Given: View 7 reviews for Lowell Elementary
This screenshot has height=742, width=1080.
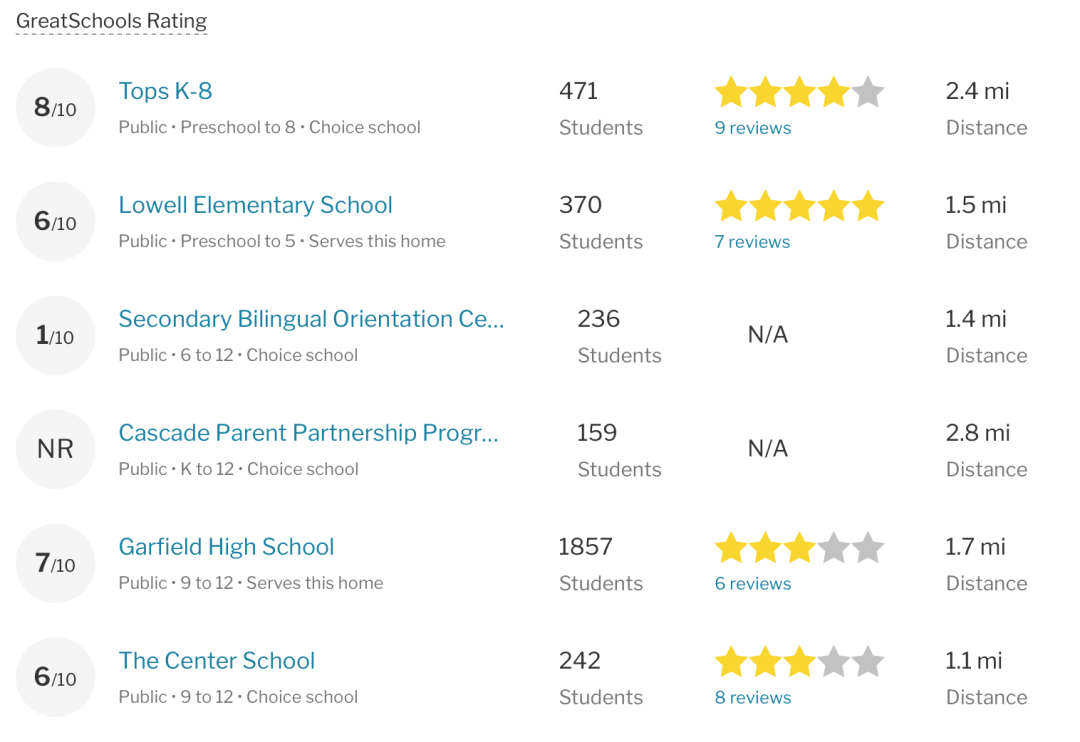Looking at the screenshot, I should pyautogui.click(x=752, y=242).
